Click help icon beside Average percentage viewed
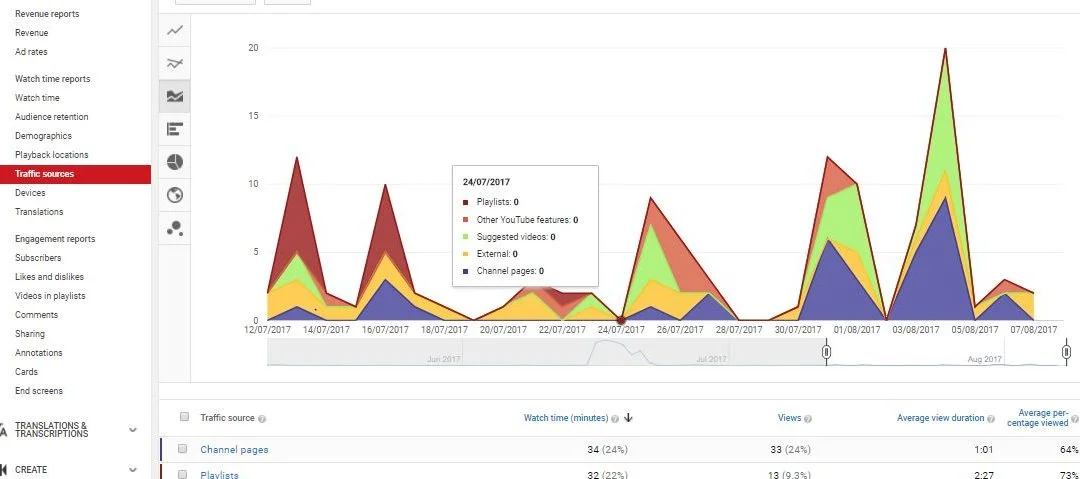 (x=1074, y=419)
